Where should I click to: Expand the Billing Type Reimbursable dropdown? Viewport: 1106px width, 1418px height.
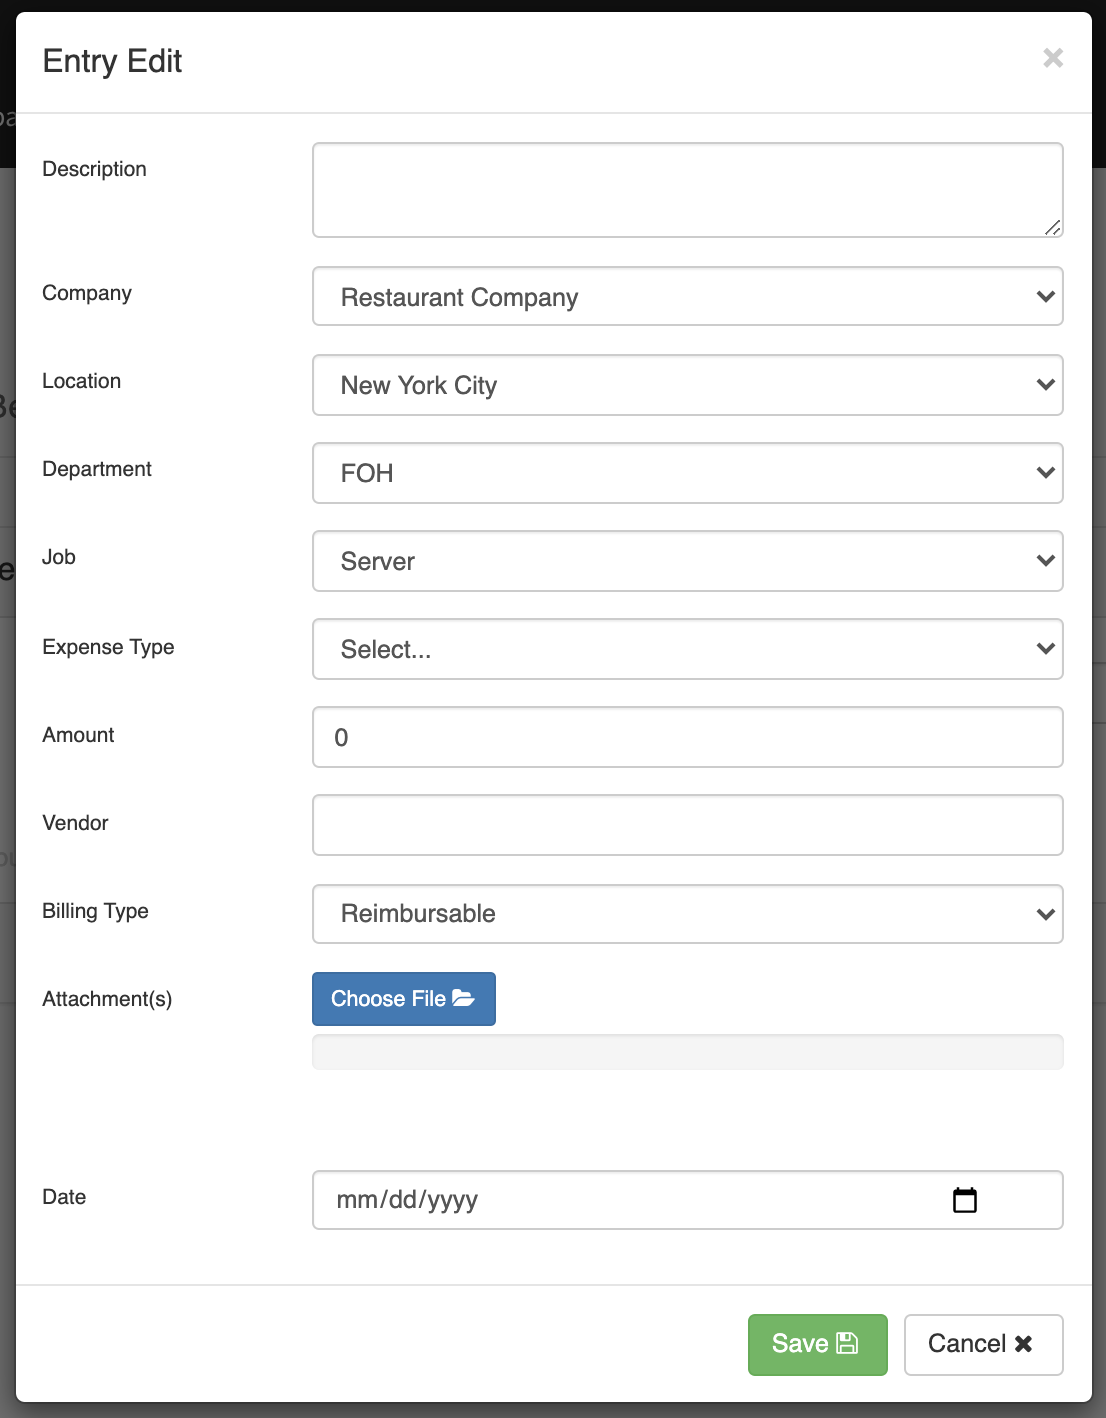click(687, 913)
